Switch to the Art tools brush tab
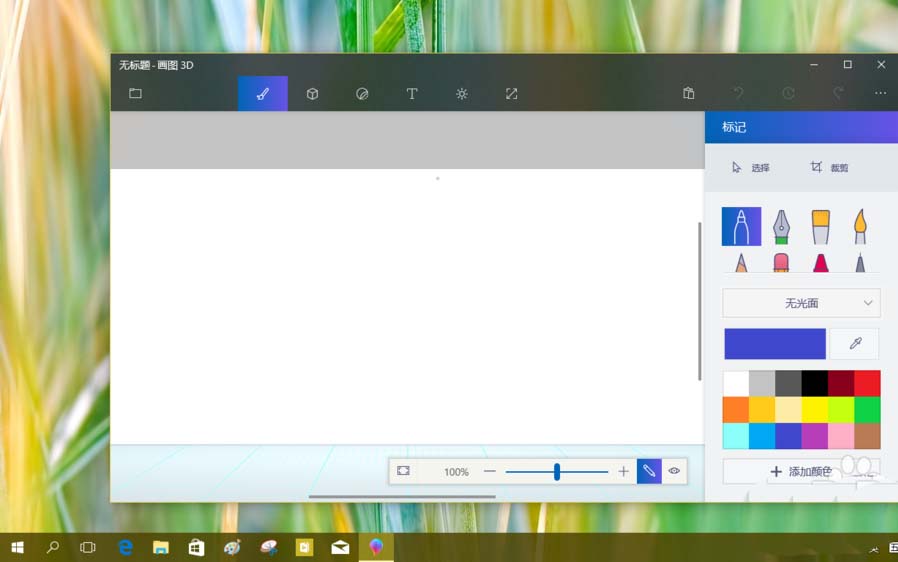 [x=262, y=94]
